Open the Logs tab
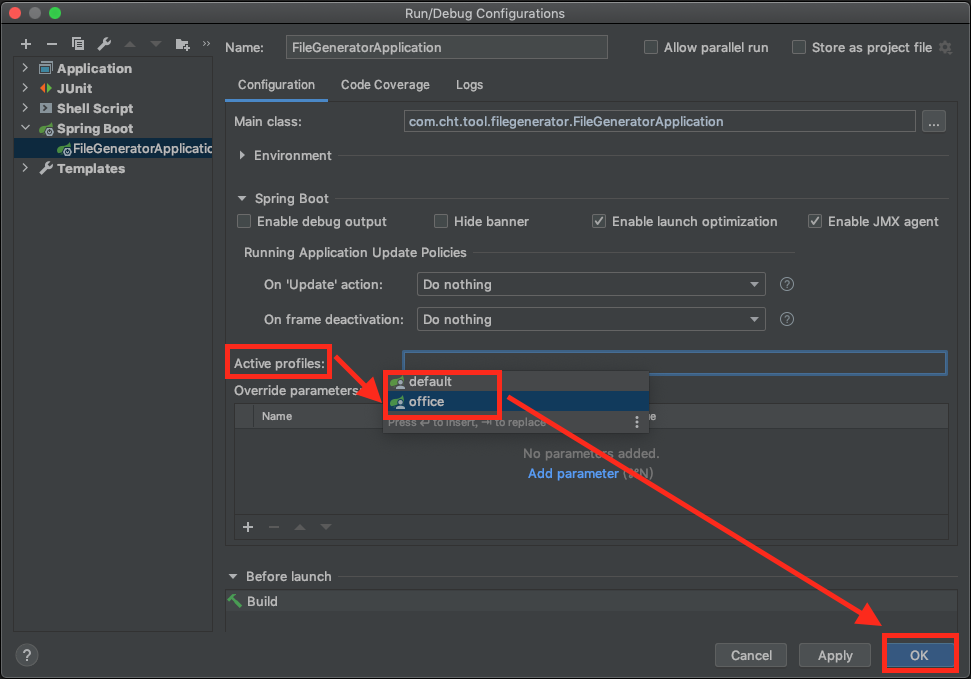This screenshot has height=679, width=971. click(x=469, y=85)
